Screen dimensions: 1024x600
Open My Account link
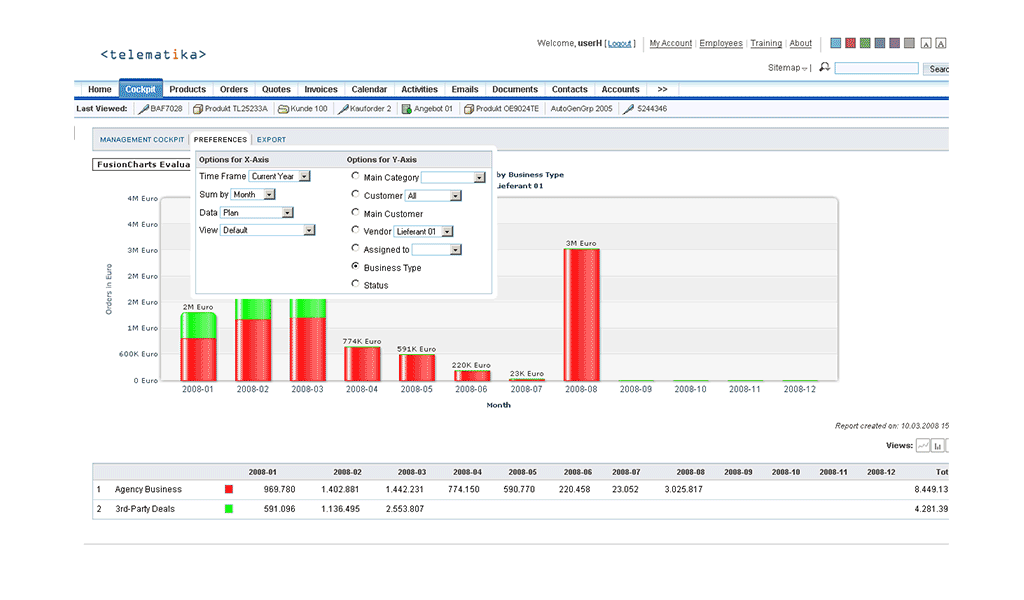click(x=671, y=43)
